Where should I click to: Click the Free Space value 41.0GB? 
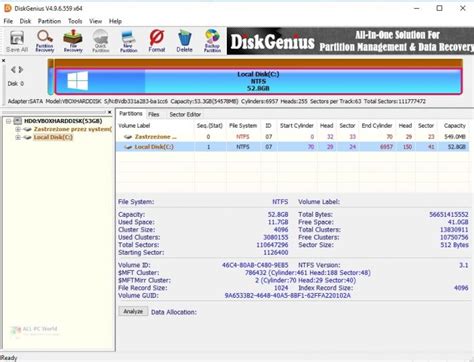[458, 222]
